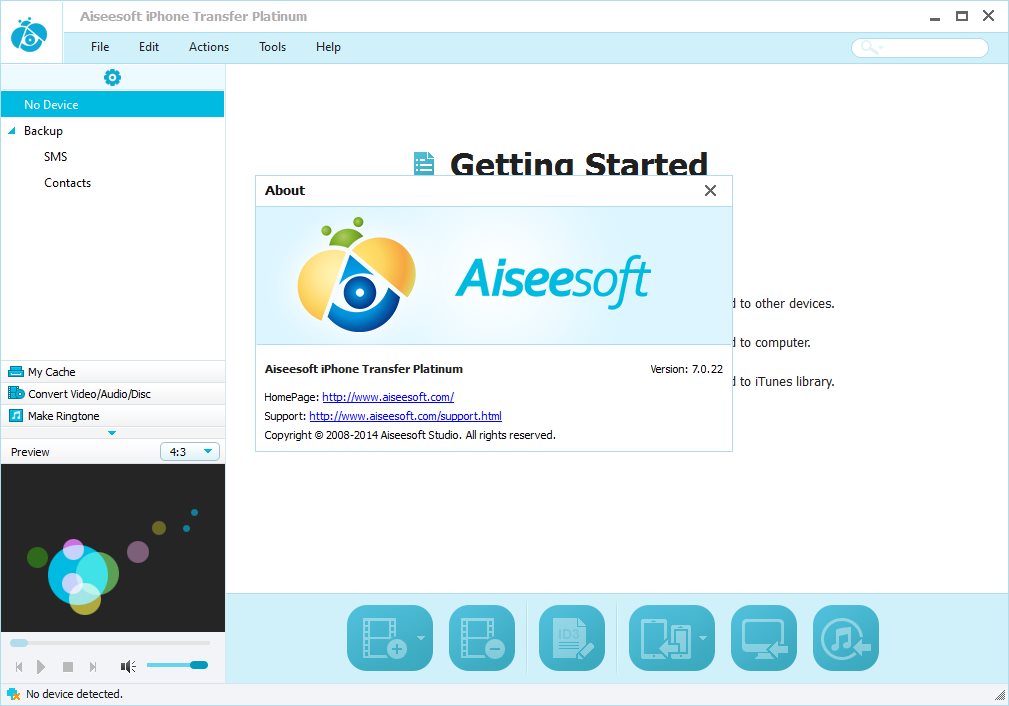This screenshot has height=706, width=1009.
Task: Select the No Device entry
Action: coord(113,104)
